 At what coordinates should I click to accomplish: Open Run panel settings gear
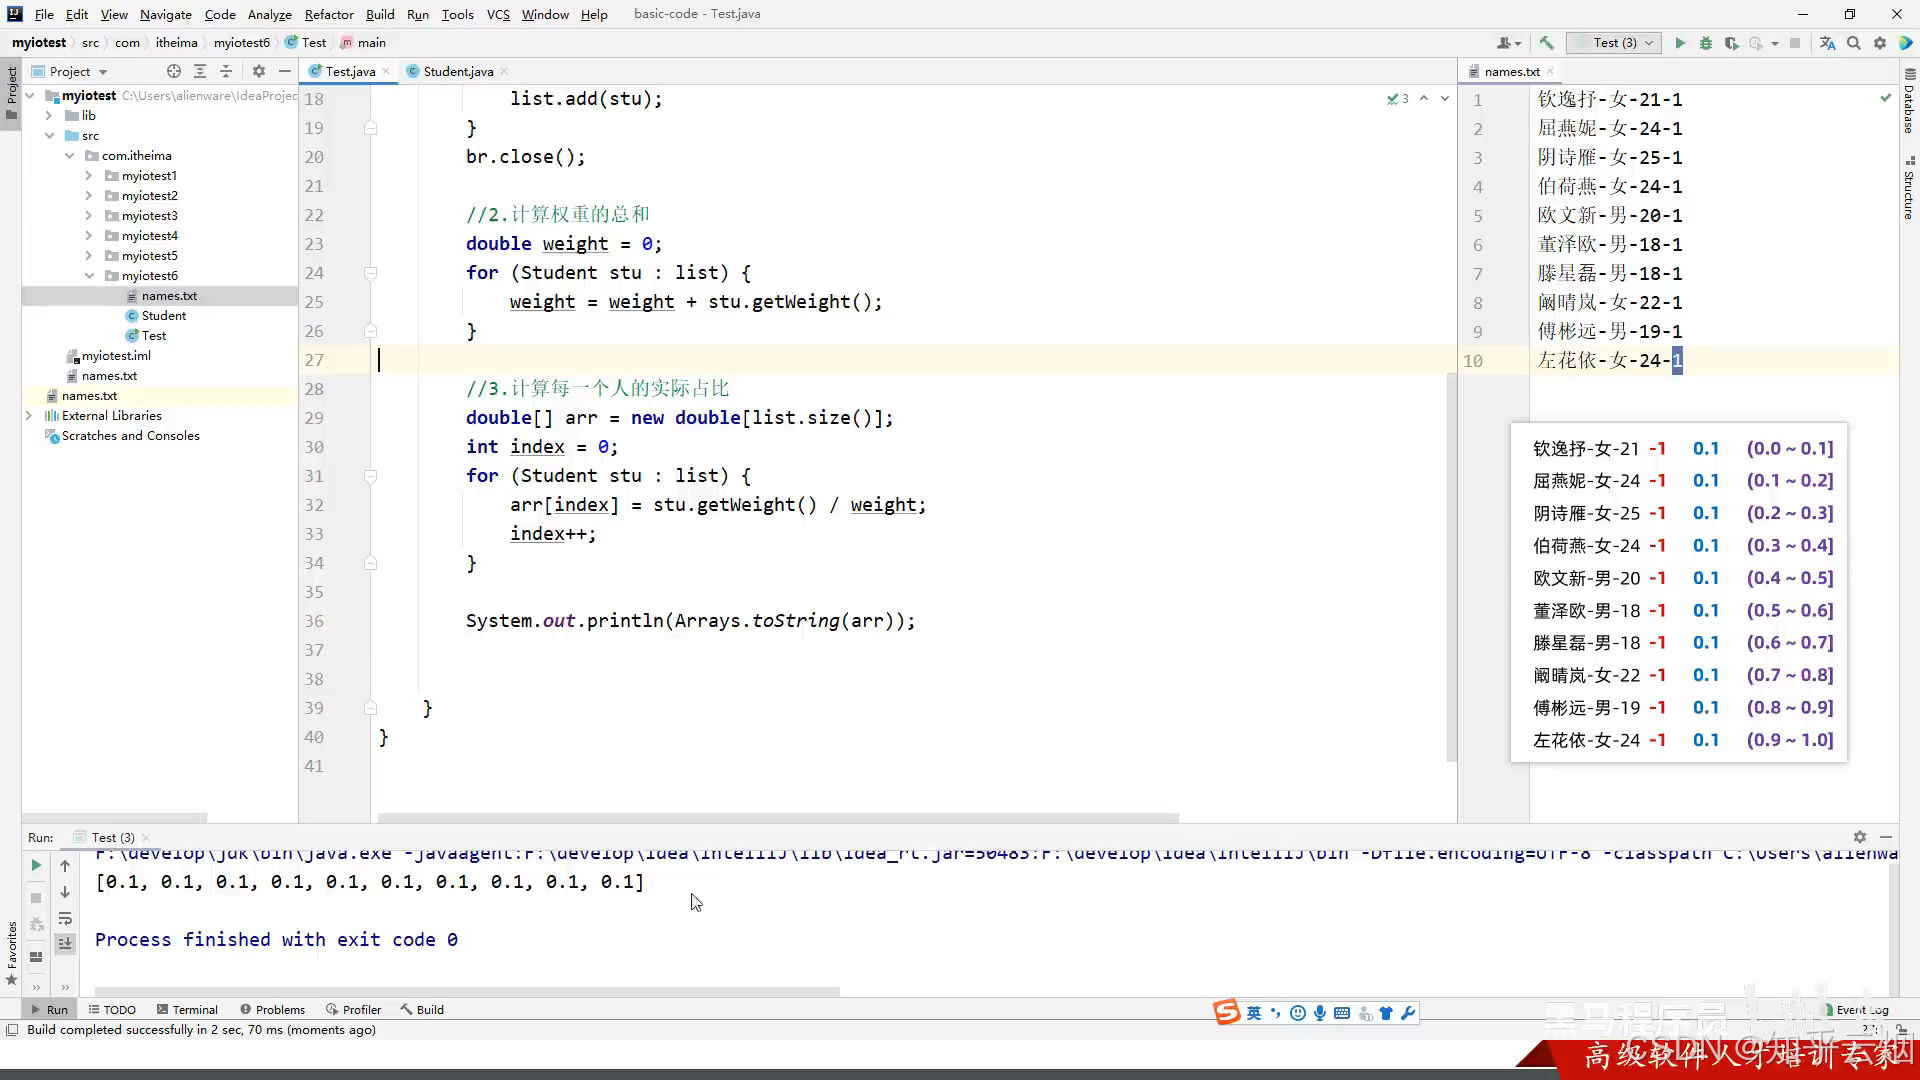1859,837
